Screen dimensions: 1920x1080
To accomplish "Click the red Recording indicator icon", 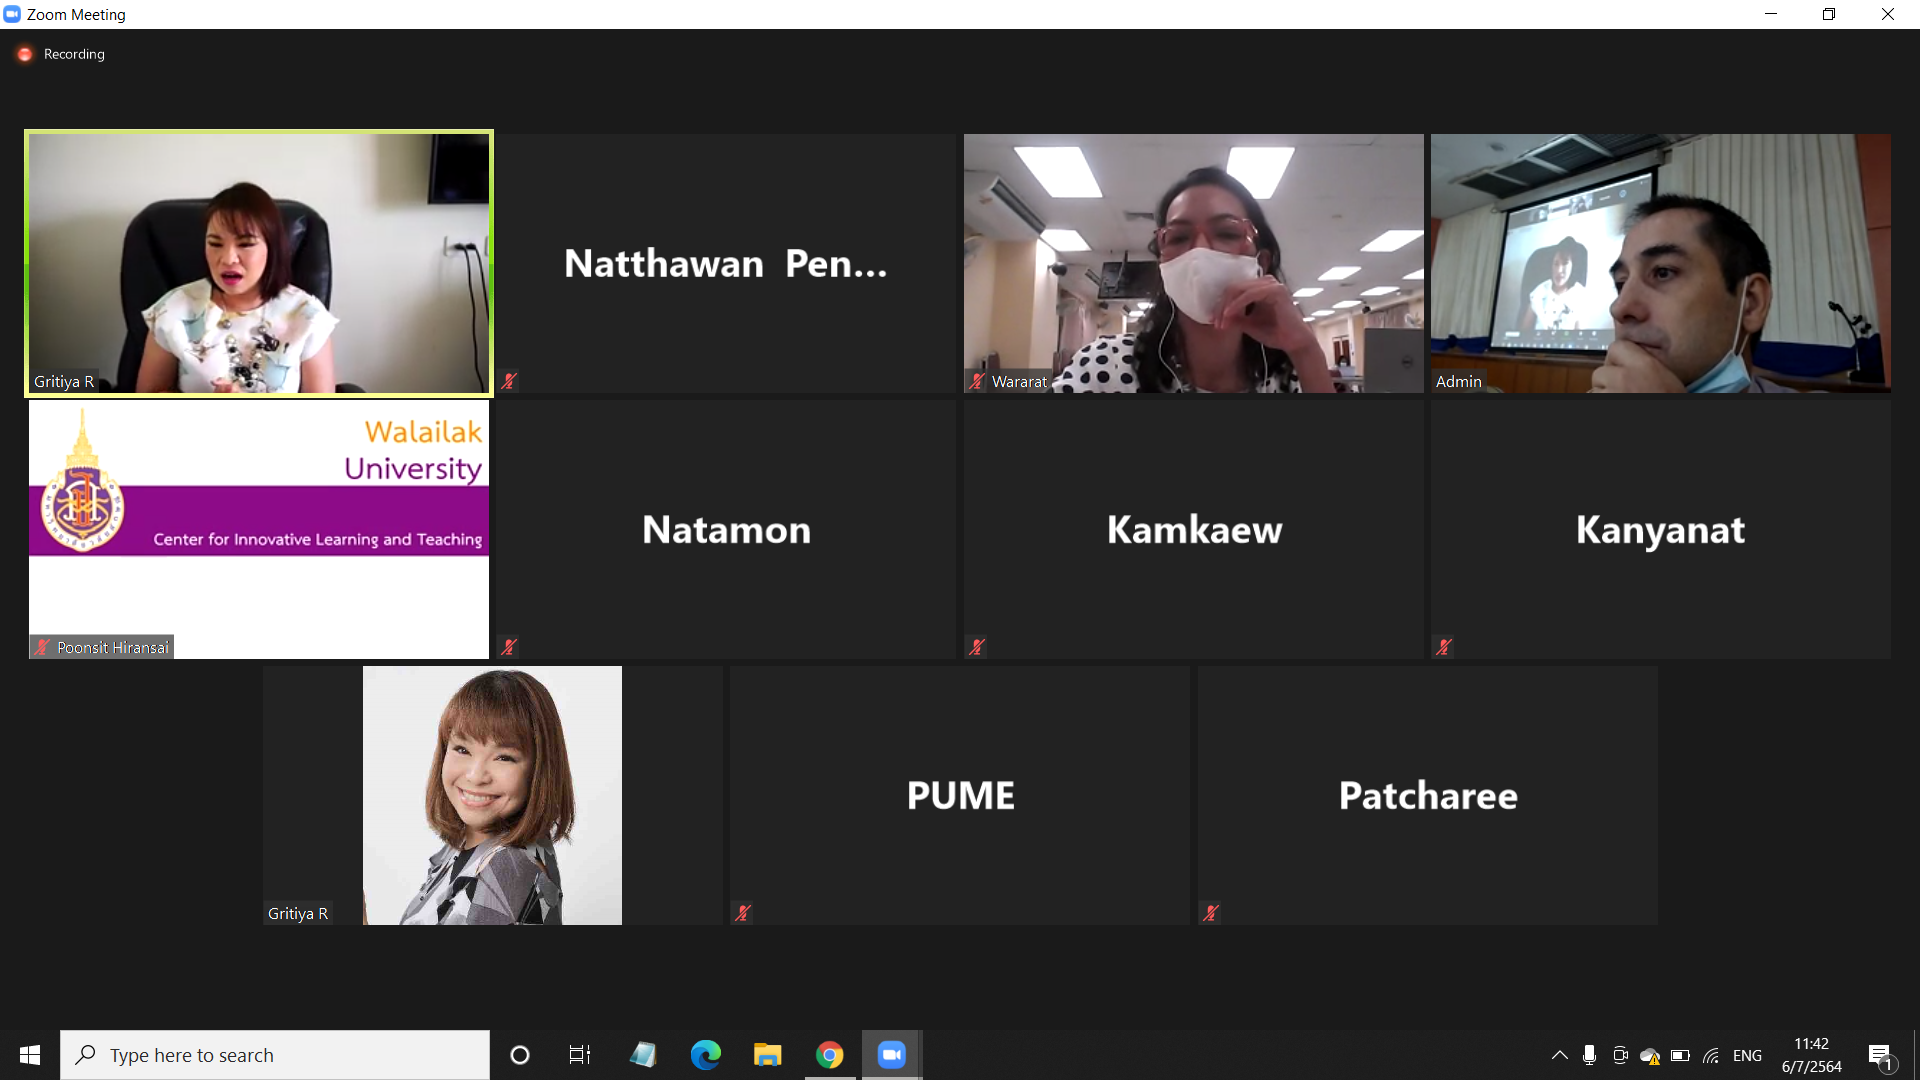I will click(25, 54).
